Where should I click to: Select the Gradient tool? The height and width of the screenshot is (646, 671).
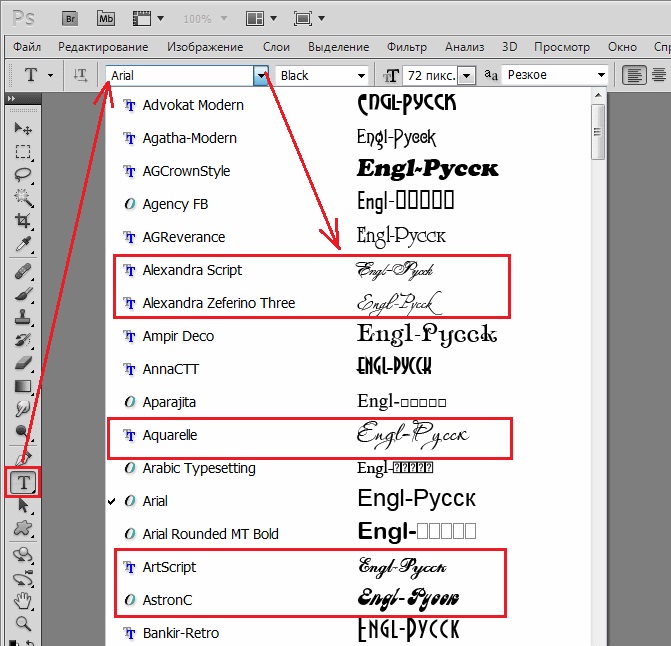[x=23, y=386]
